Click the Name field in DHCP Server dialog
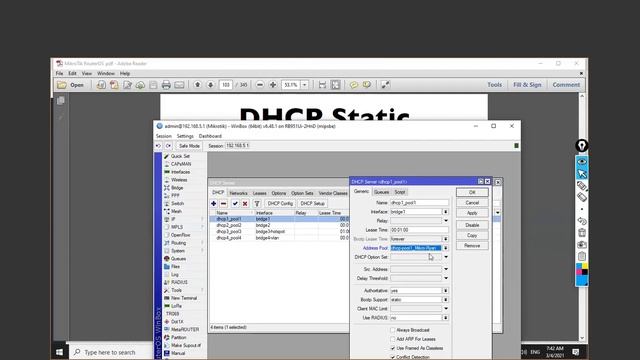Image resolution: width=640 pixels, height=360 pixels. [419, 202]
